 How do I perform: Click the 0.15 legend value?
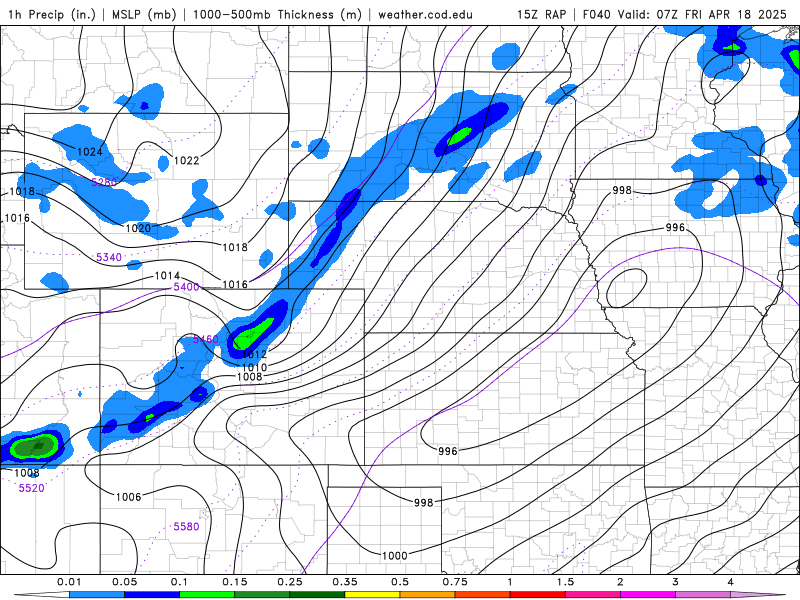(x=235, y=582)
